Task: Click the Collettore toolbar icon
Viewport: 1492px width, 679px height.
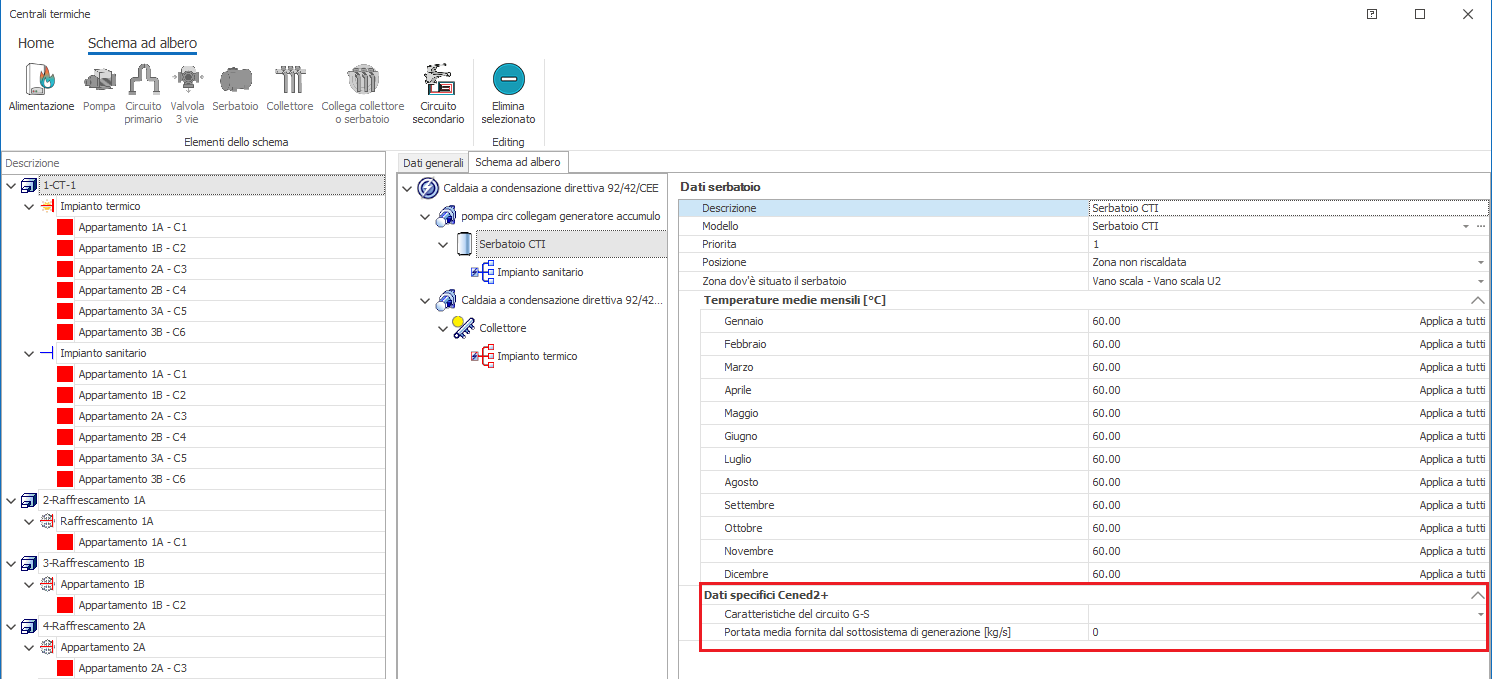Action: 289,82
